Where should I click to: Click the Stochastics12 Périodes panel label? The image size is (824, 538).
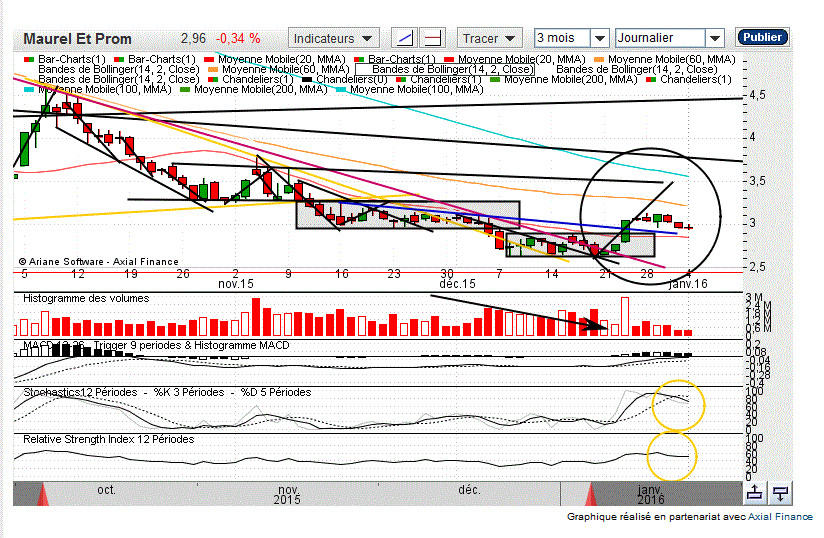tap(167, 392)
